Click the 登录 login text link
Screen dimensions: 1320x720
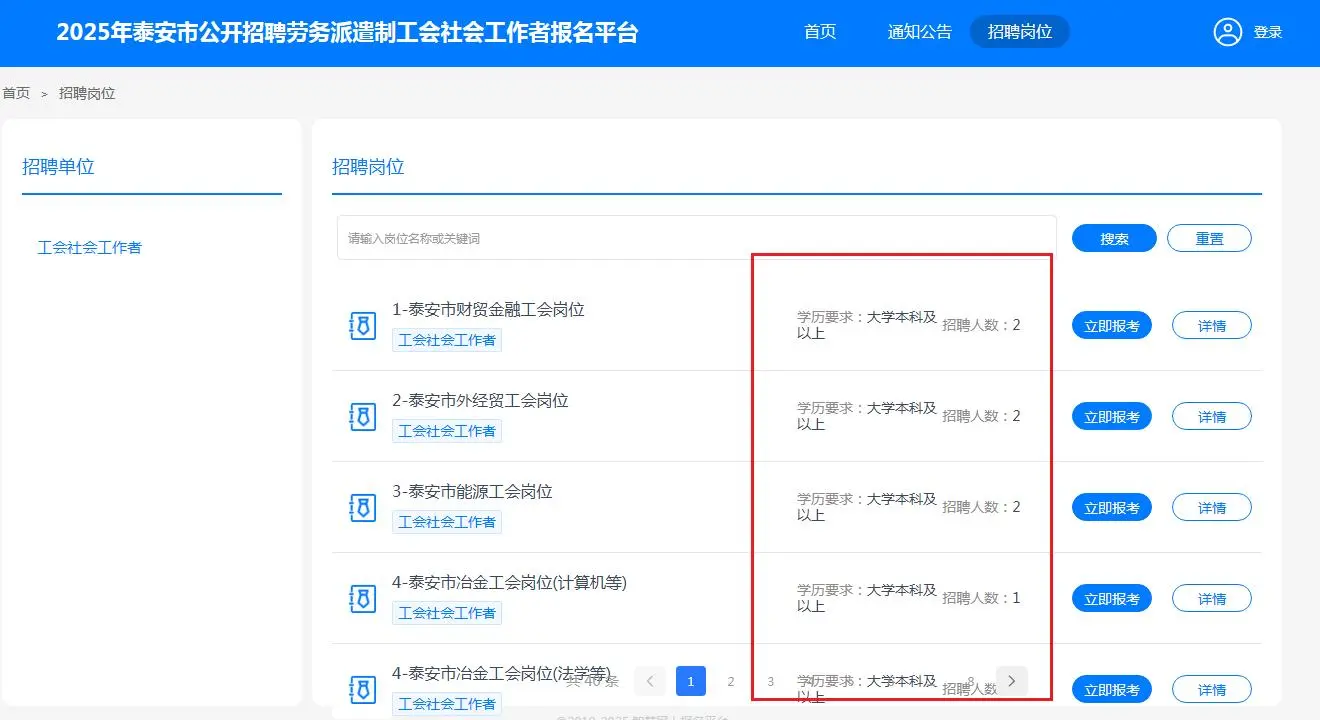point(1268,31)
